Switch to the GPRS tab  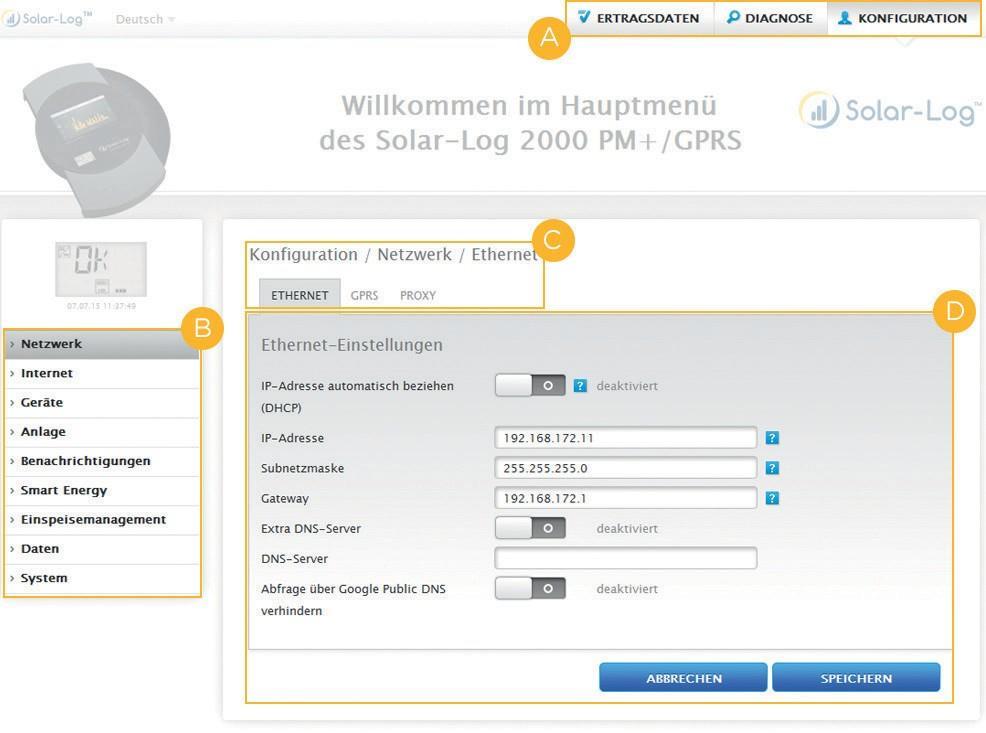point(365,295)
